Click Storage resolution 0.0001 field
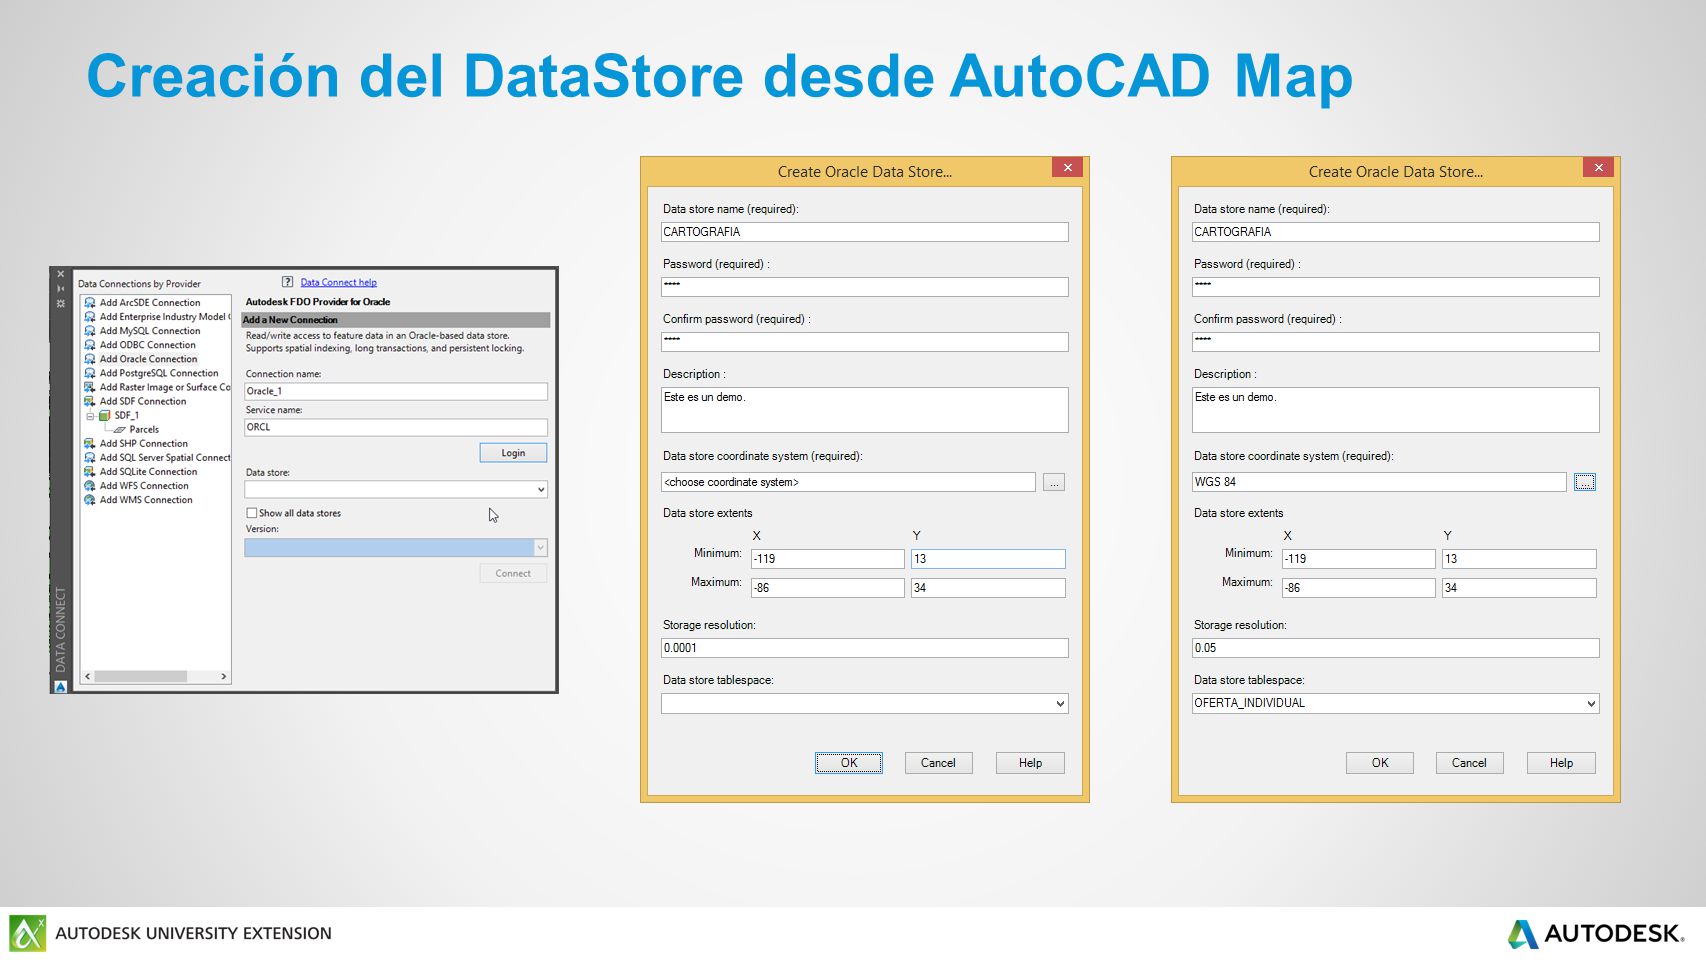1706x960 pixels. (865, 648)
